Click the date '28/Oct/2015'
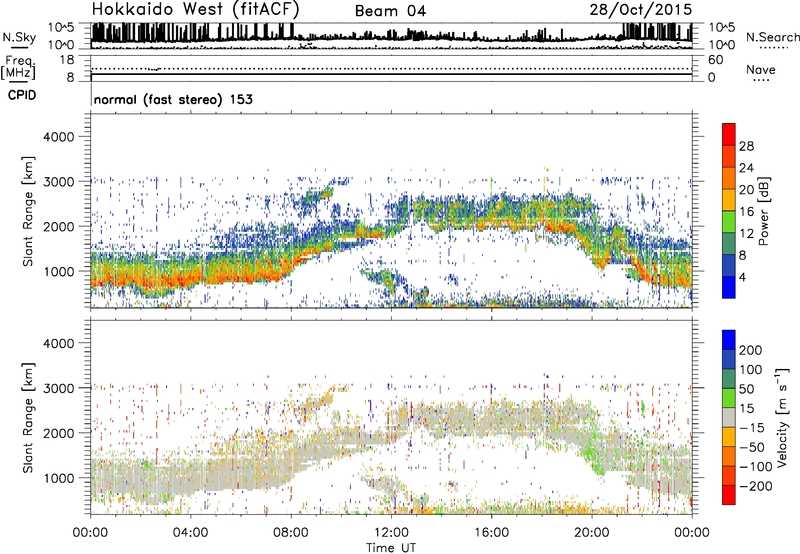 [641, 10]
